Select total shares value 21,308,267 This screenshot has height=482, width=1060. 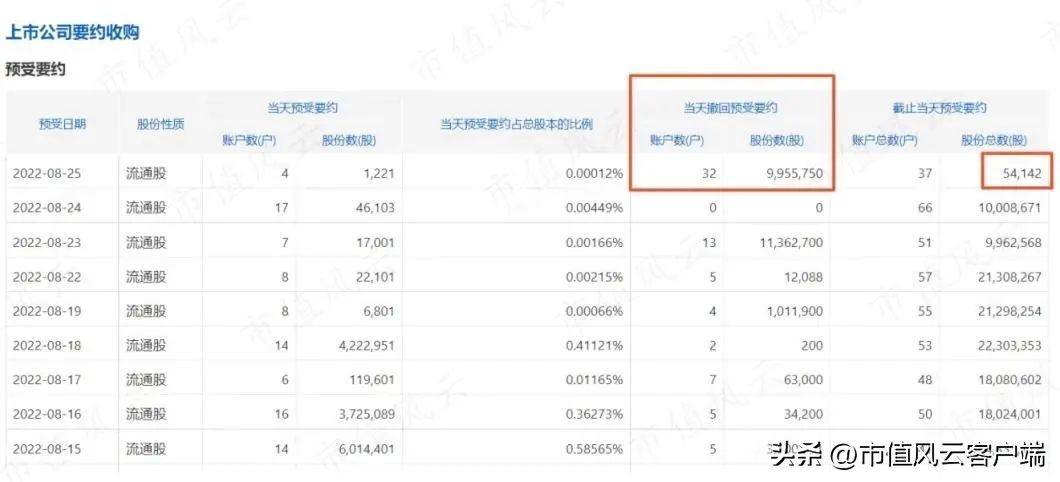click(1009, 276)
